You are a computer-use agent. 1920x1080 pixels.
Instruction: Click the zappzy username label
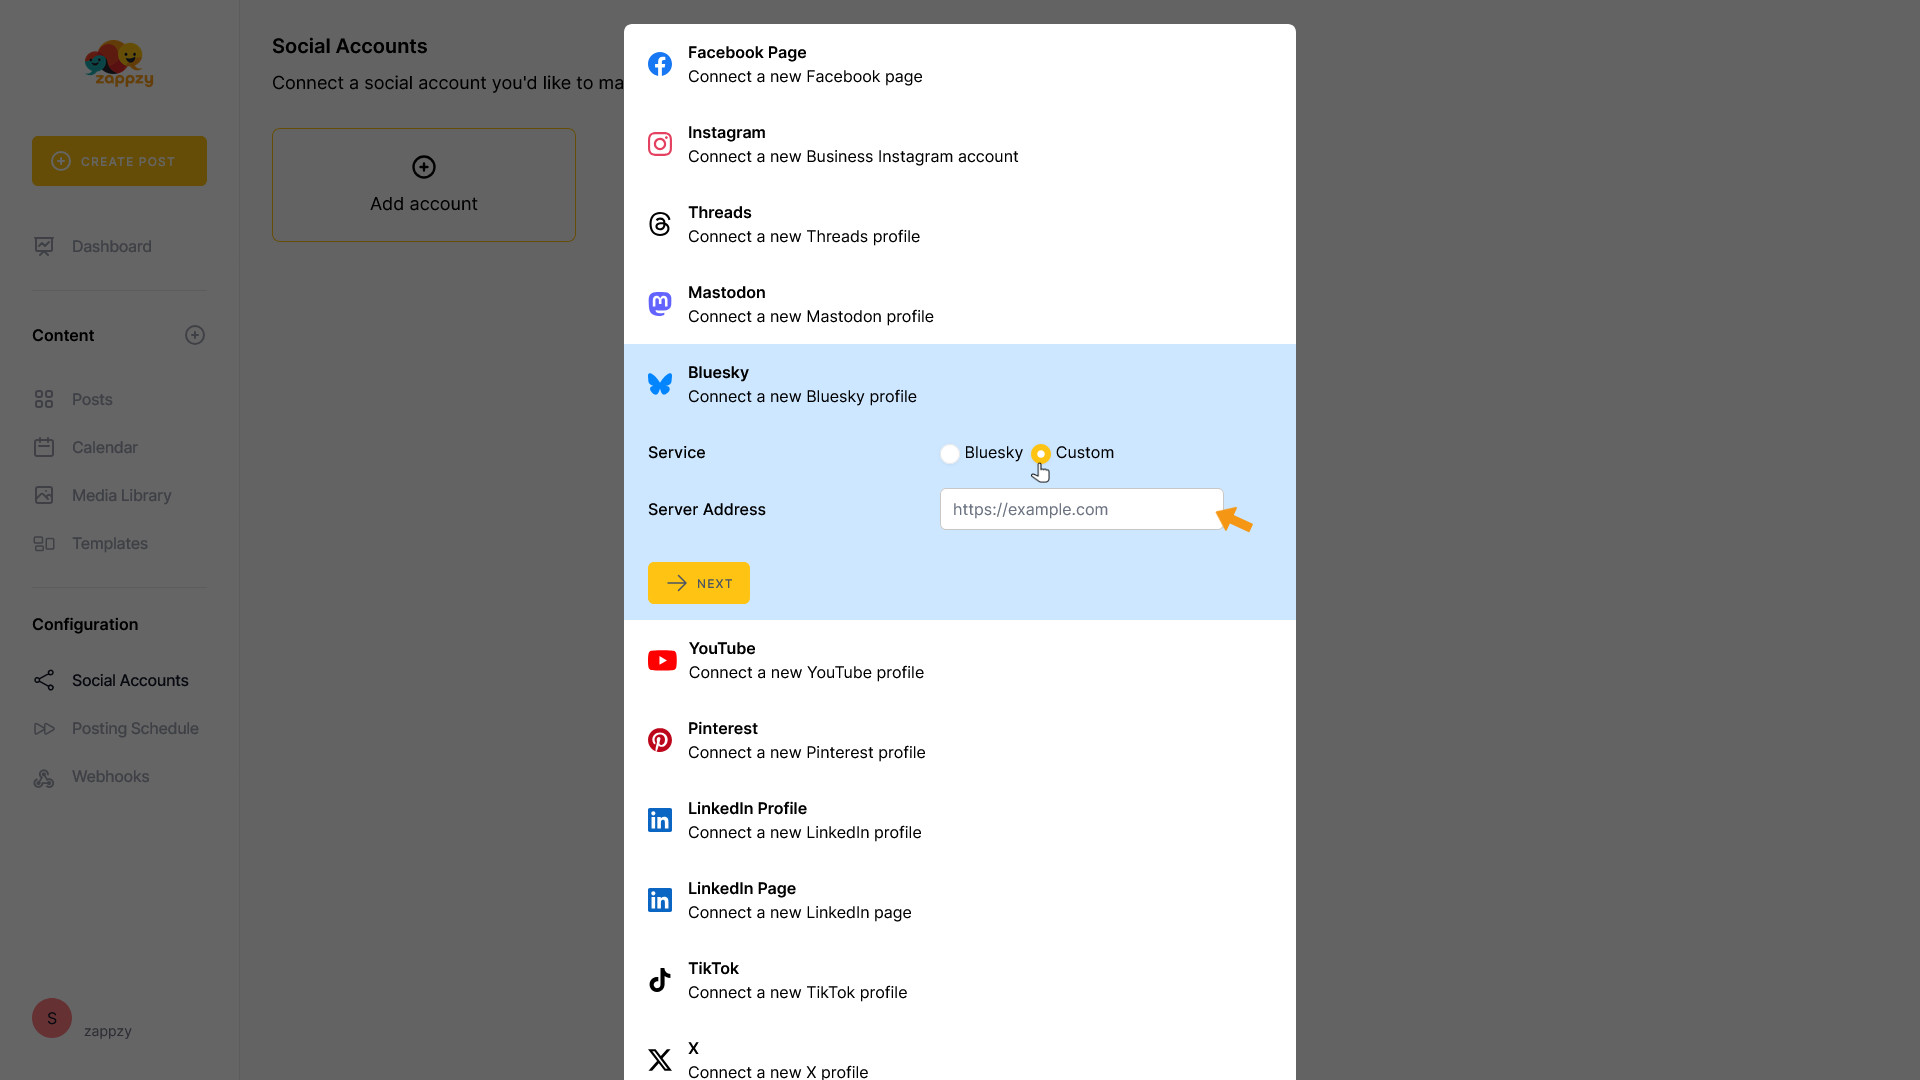point(108,1031)
